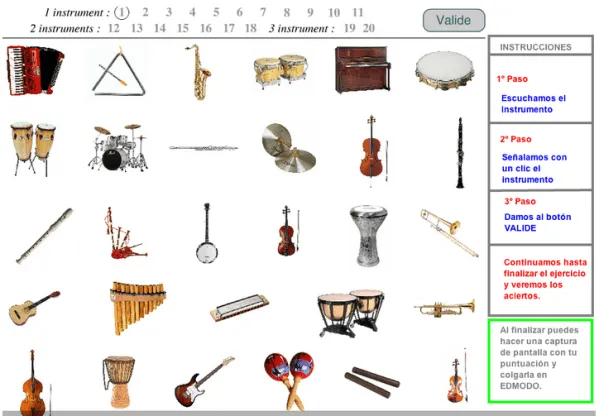
Task: Click the viola in the third row
Action: tap(288, 231)
